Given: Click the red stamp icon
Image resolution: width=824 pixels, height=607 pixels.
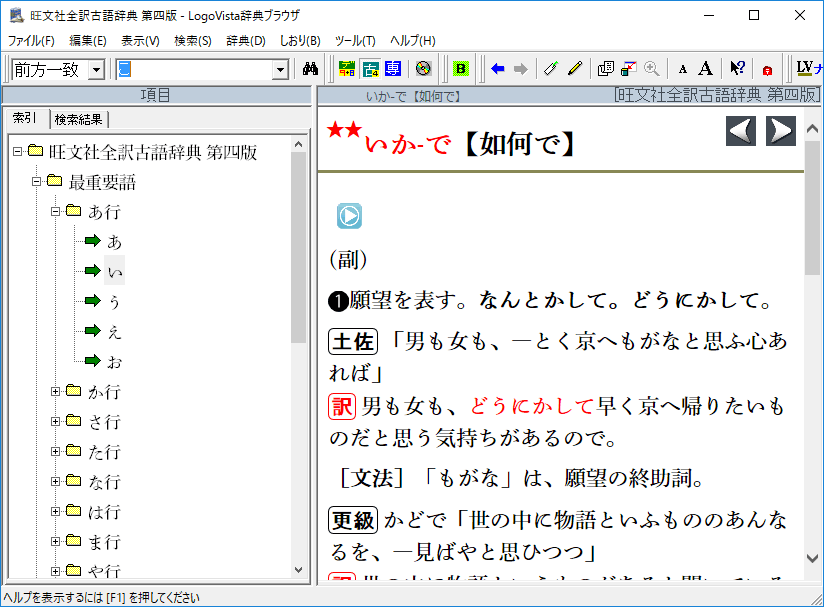Looking at the screenshot, I should click(767, 70).
